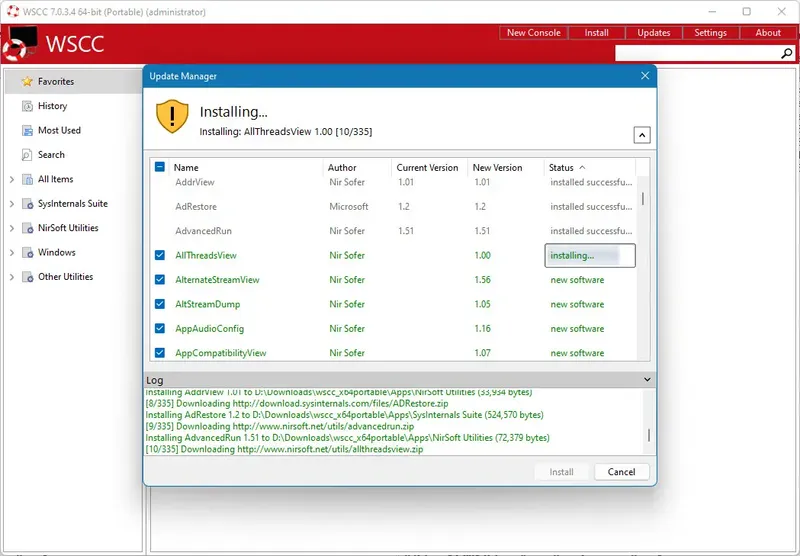The height and width of the screenshot is (556, 800).
Task: Toggle the select-all checkbox in Name header
Action: (160, 167)
